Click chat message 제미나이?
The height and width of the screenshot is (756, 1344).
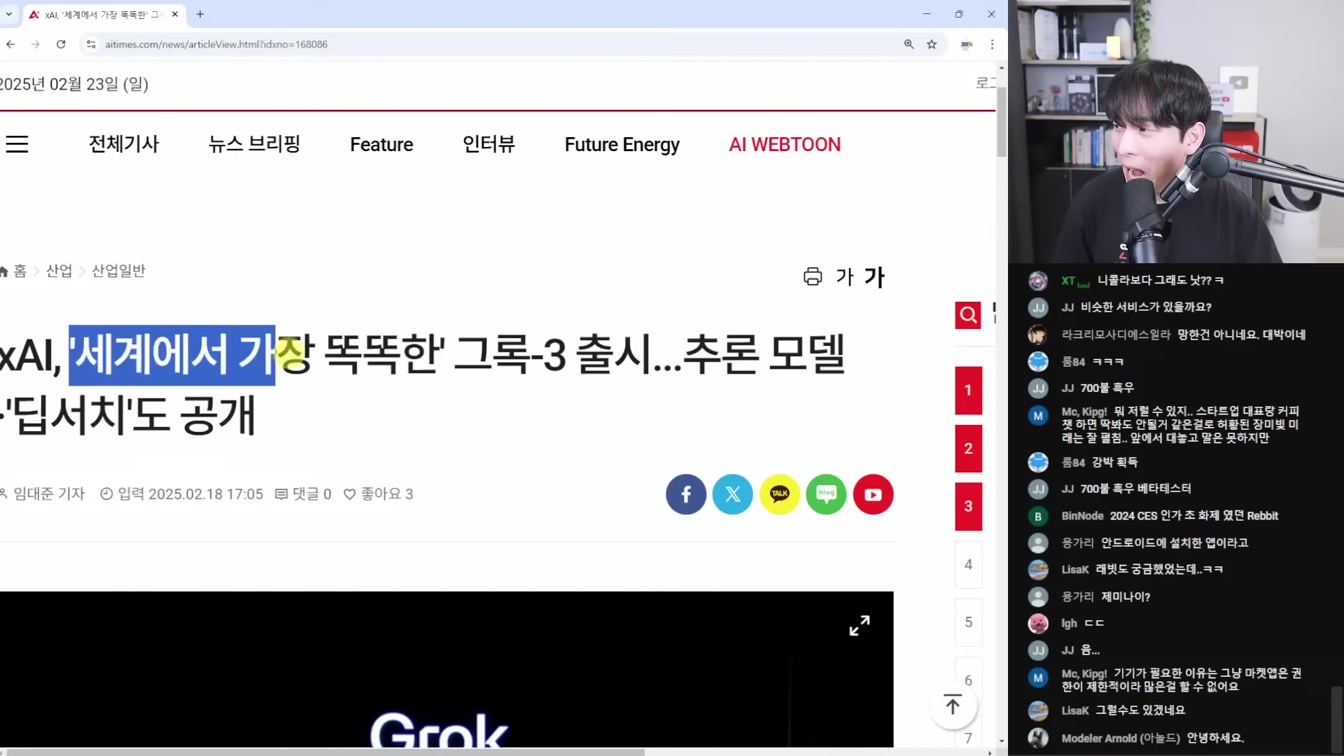[x=1126, y=596]
